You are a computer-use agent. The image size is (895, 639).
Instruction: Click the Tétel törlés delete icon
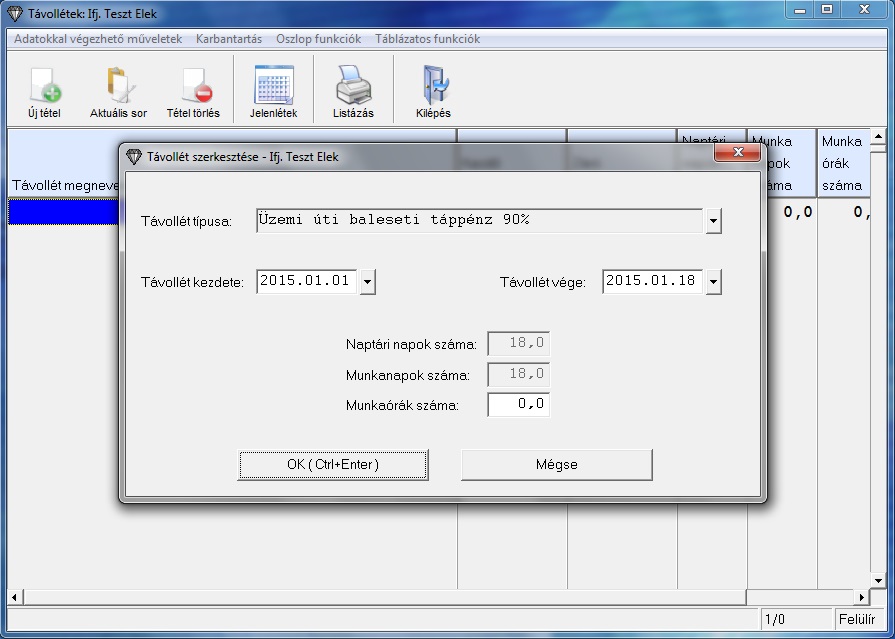click(x=193, y=86)
